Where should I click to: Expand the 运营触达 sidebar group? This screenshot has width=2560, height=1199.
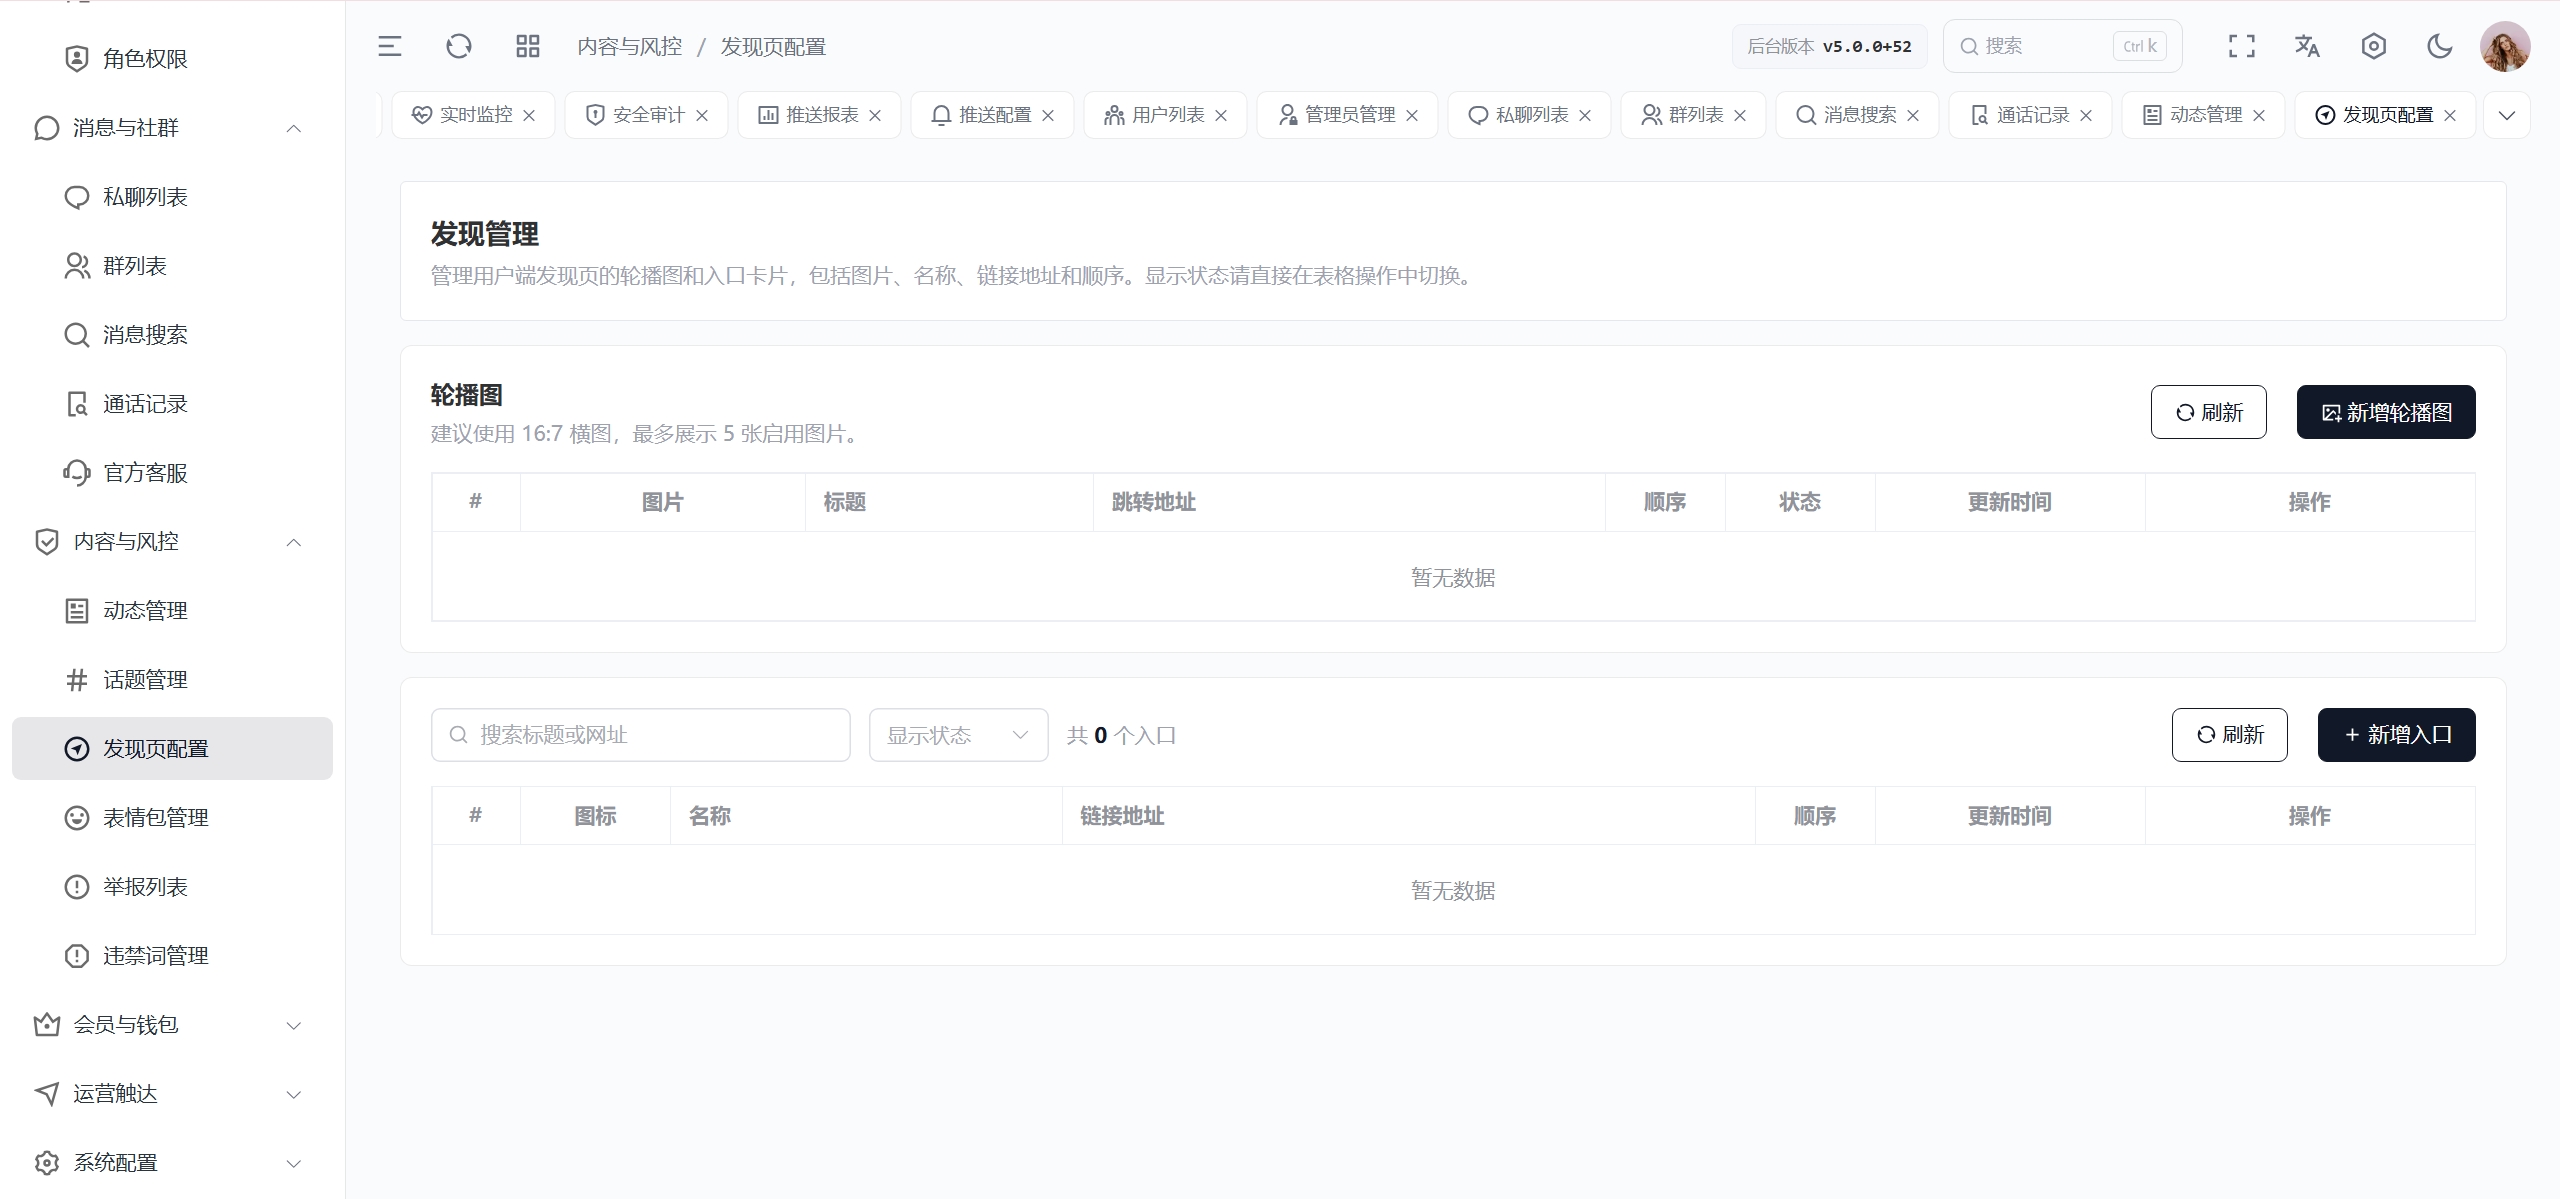(x=172, y=1094)
